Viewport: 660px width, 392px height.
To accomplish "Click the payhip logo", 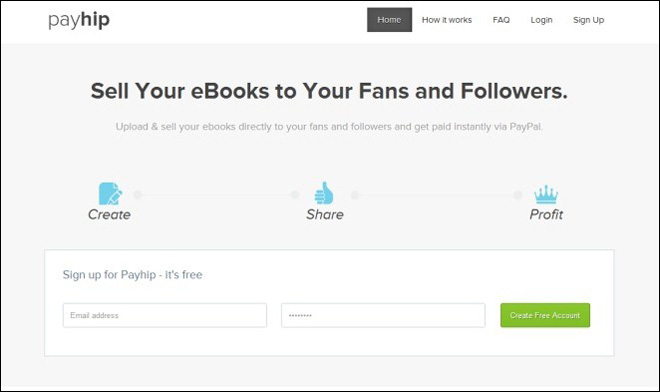I will pyautogui.click(x=79, y=20).
